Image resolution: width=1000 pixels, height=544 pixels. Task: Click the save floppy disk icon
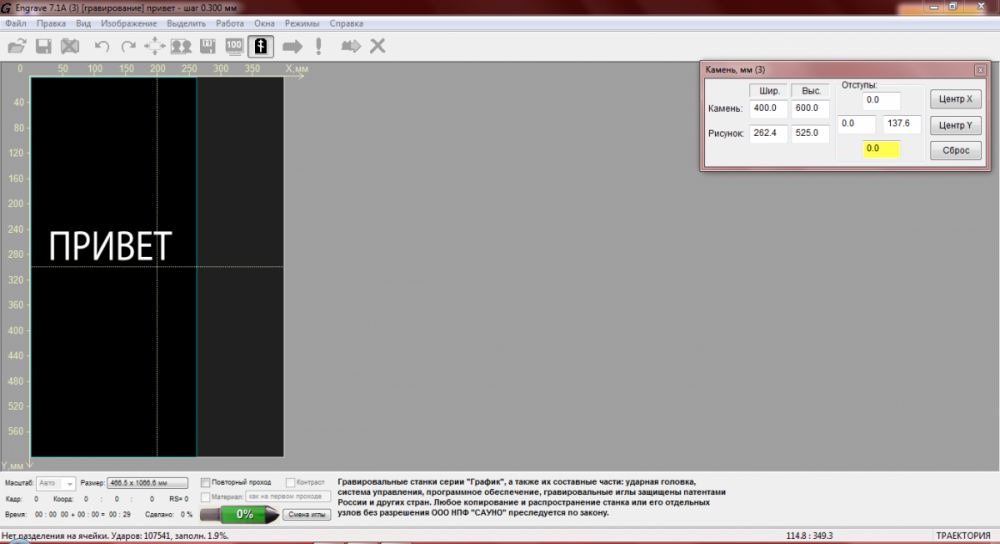click(x=44, y=46)
